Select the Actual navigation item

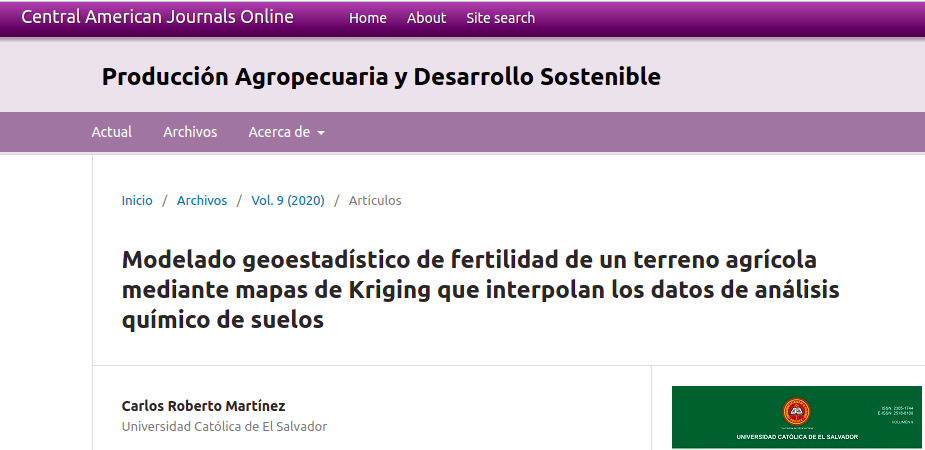click(111, 132)
